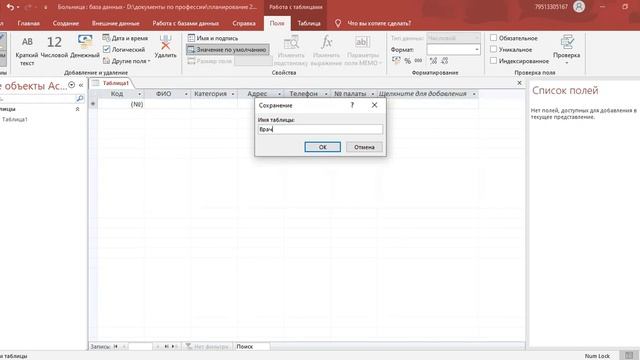Open the Категория column dropdown arrow

click(233, 94)
